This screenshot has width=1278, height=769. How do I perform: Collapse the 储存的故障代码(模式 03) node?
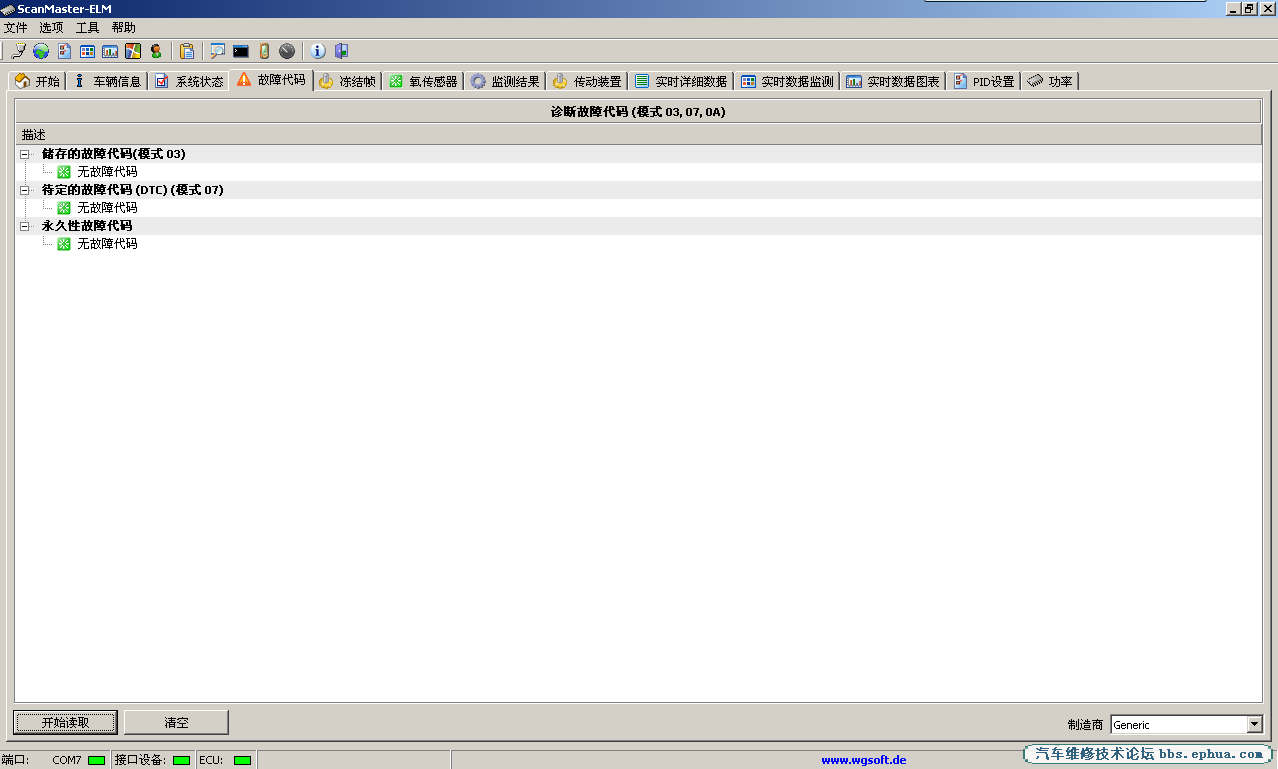tap(25, 154)
